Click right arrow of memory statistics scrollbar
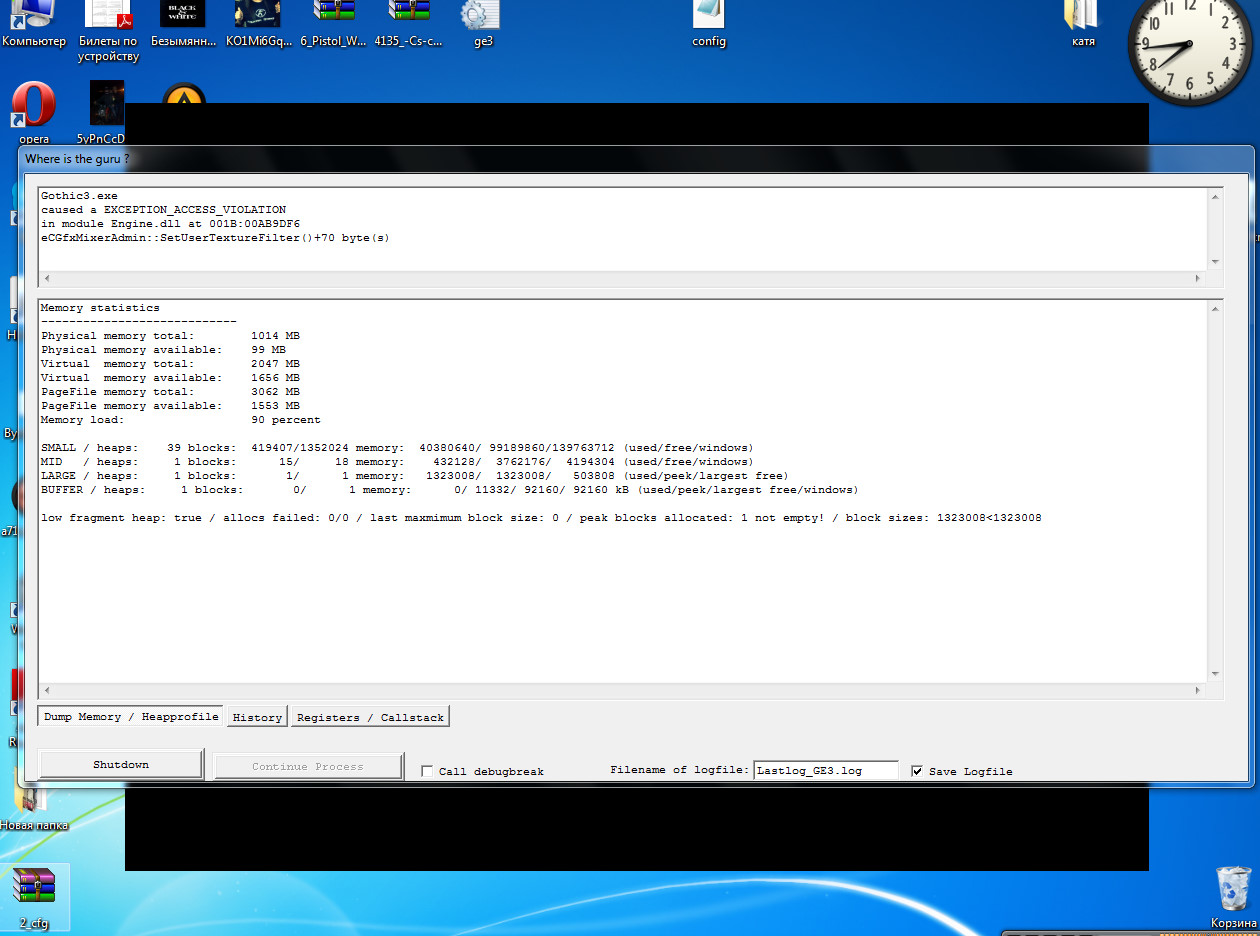This screenshot has height=936, width=1260. (x=1200, y=690)
